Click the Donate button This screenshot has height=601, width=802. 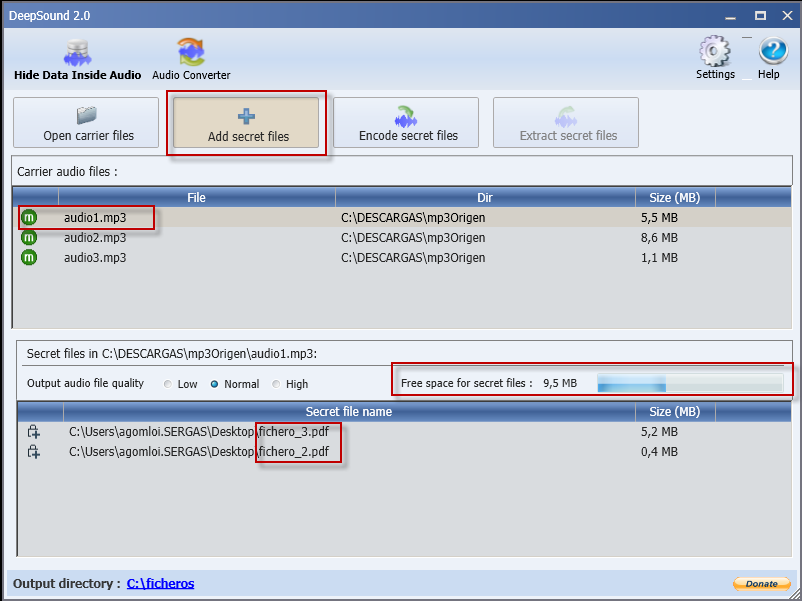coord(761,584)
